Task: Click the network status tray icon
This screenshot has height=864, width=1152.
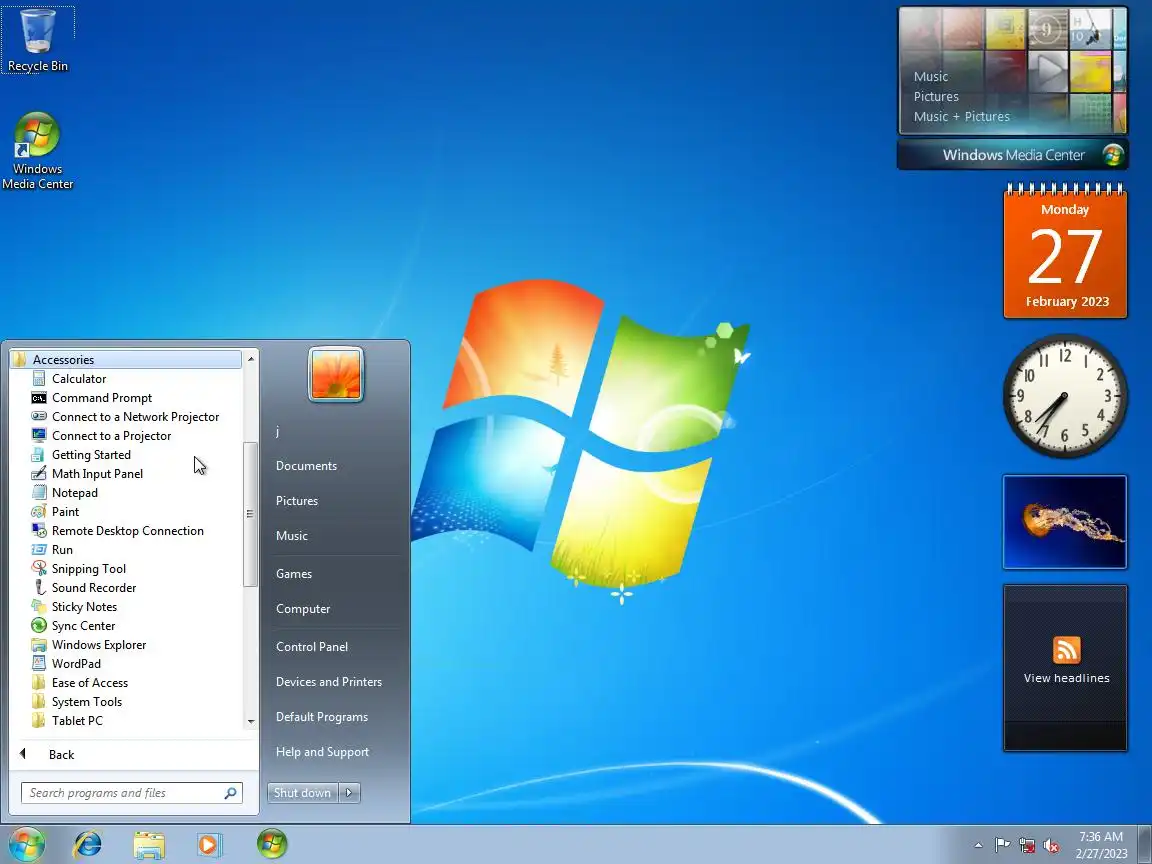Action: coord(1027,846)
